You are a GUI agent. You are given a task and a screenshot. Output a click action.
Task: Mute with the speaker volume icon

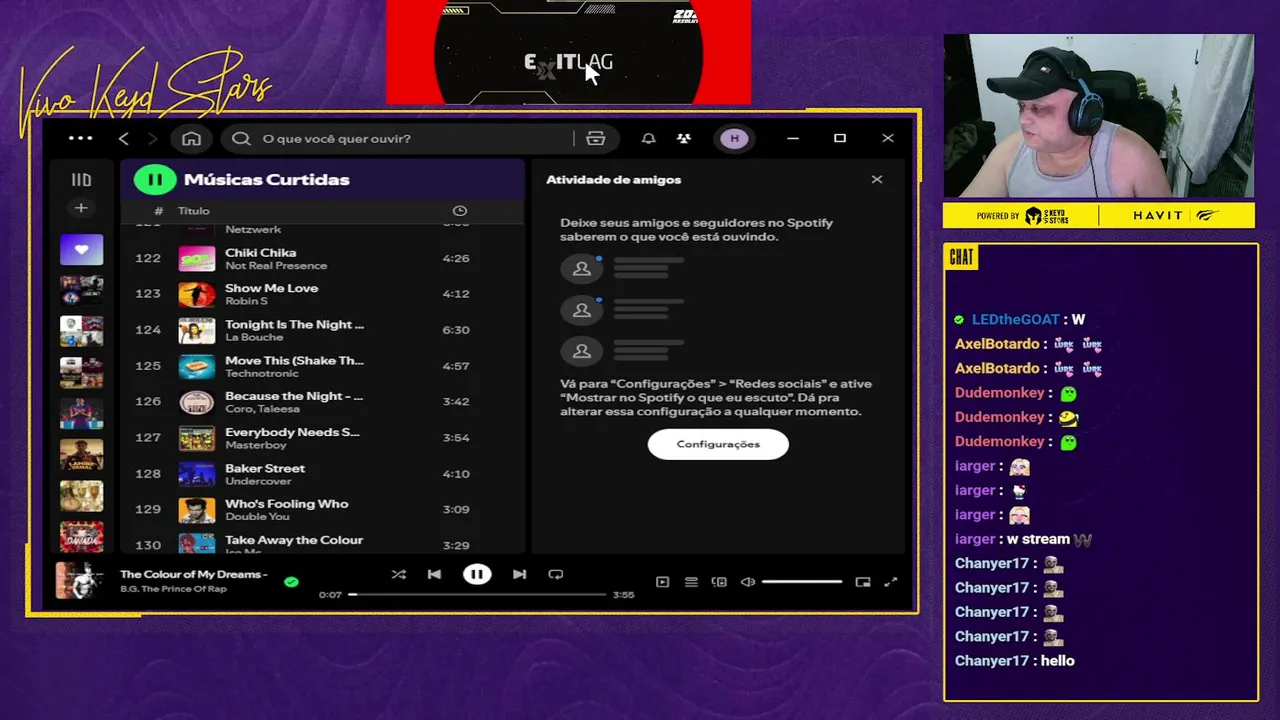(747, 582)
